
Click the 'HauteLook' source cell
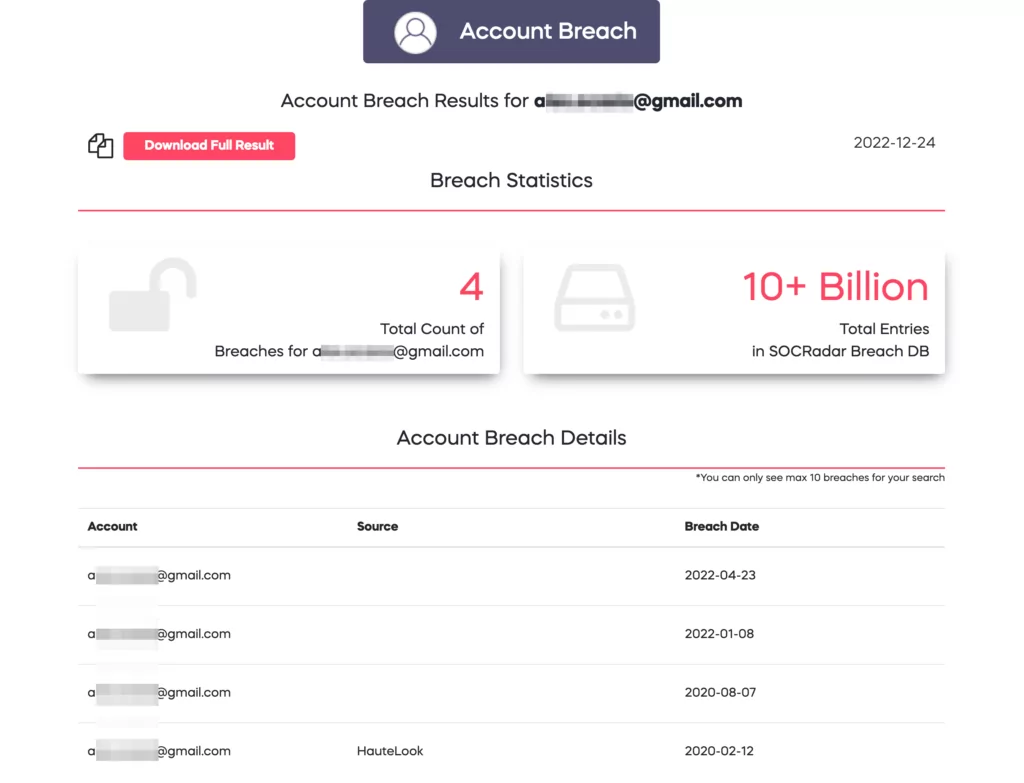point(390,751)
